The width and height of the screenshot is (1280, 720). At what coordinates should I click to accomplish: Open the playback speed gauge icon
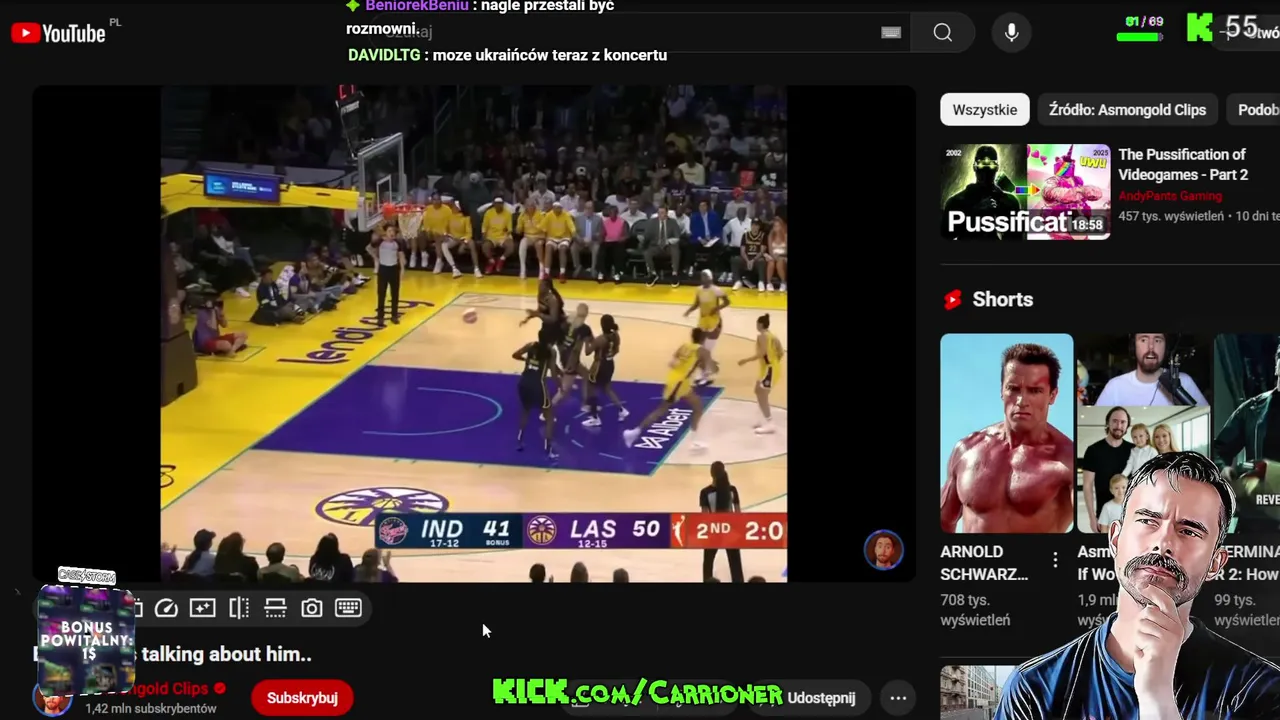[x=166, y=608]
